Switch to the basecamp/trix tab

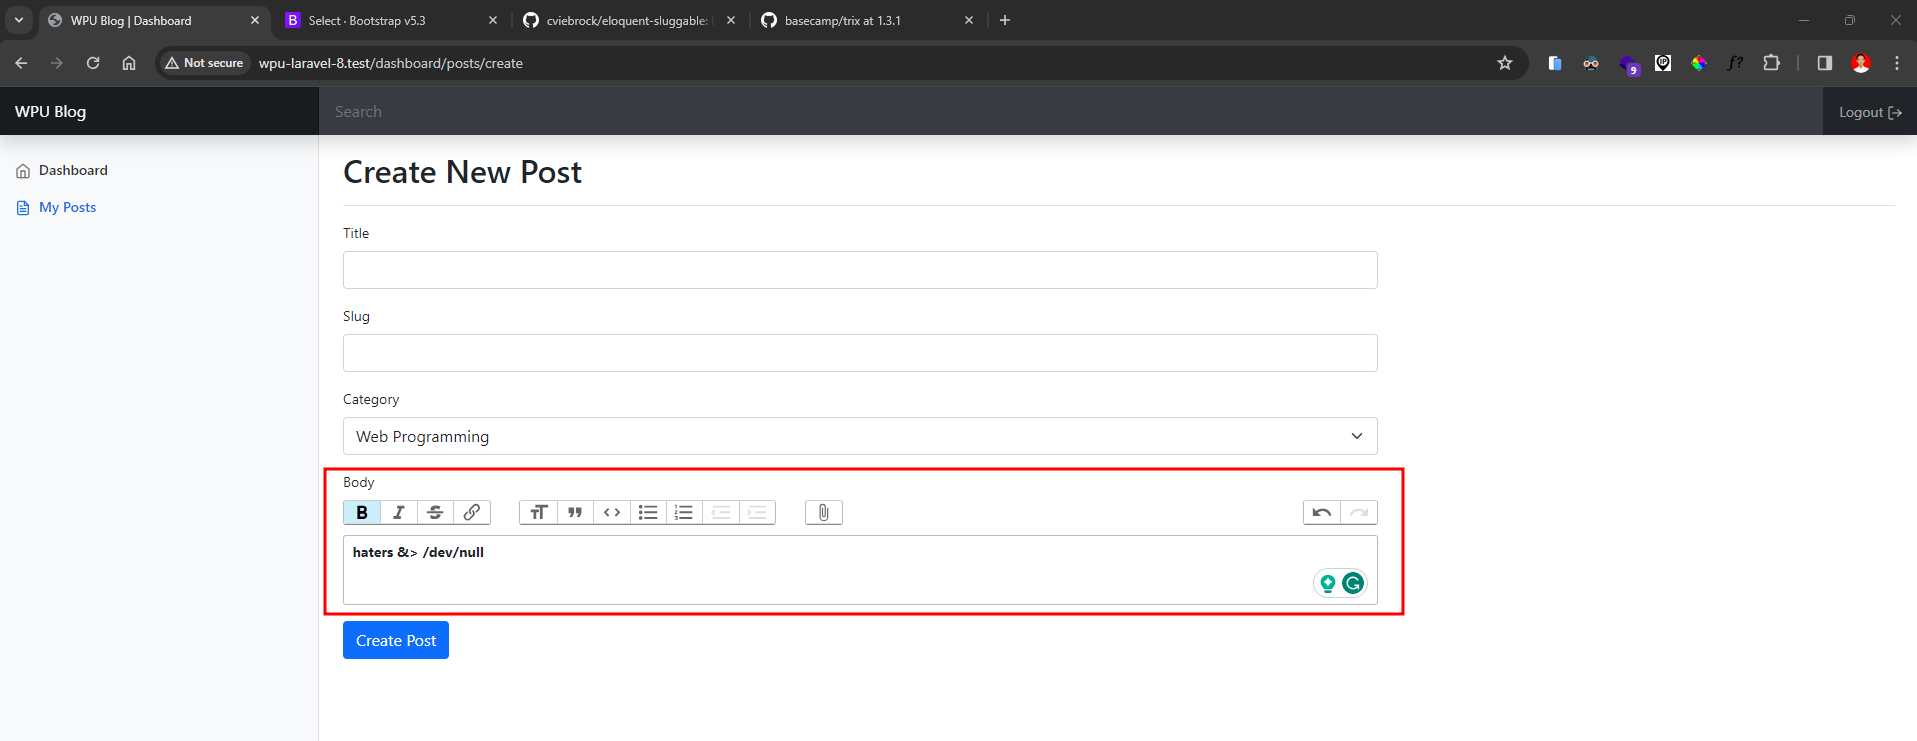pyautogui.click(x=860, y=20)
